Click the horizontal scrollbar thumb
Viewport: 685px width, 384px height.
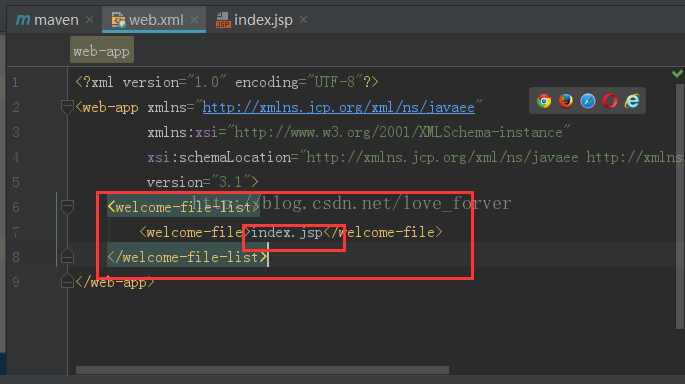[x=262, y=370]
